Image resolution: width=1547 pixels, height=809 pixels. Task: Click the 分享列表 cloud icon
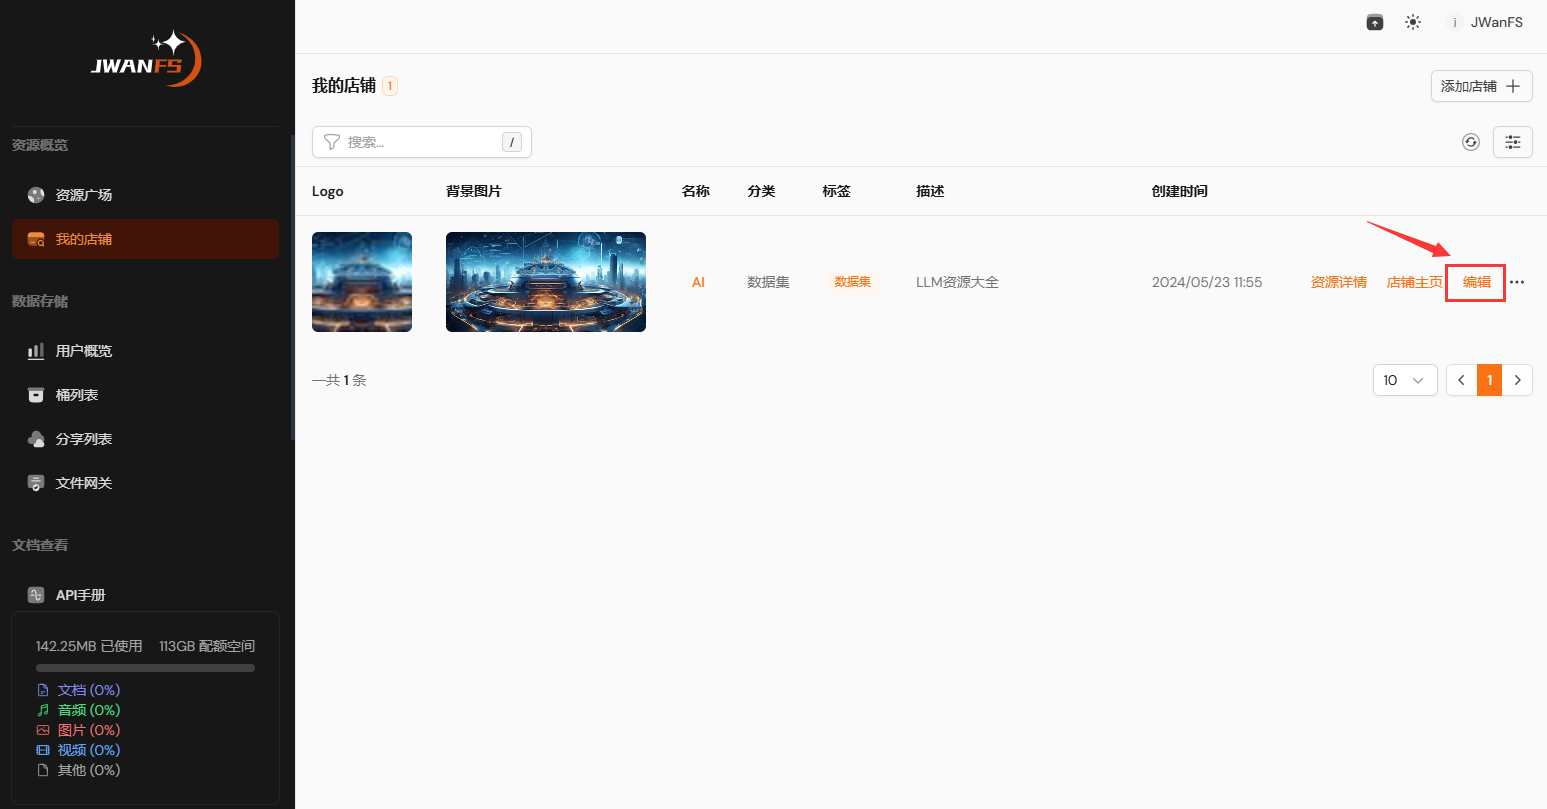36,439
